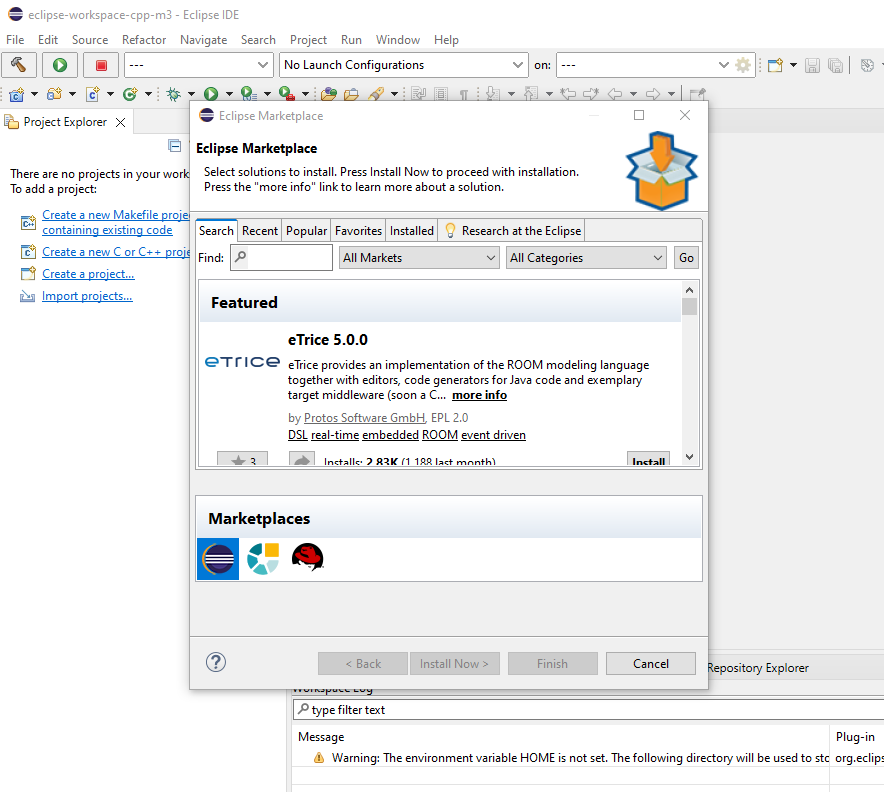Image resolution: width=884 pixels, height=792 pixels.
Task: Expand the Back navigation history dropdown arrow
Action: 633,94
